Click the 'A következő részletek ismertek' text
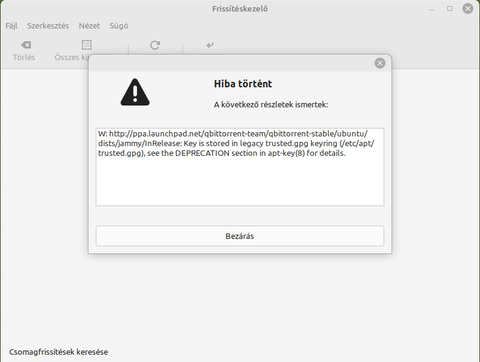This screenshot has height=362, width=480. [x=271, y=105]
